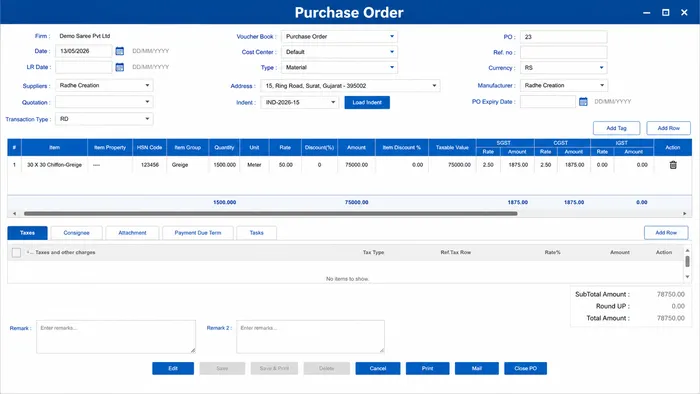Expand the Address dropdown
Viewport: 700px width, 394px height.
[x=350, y=86]
